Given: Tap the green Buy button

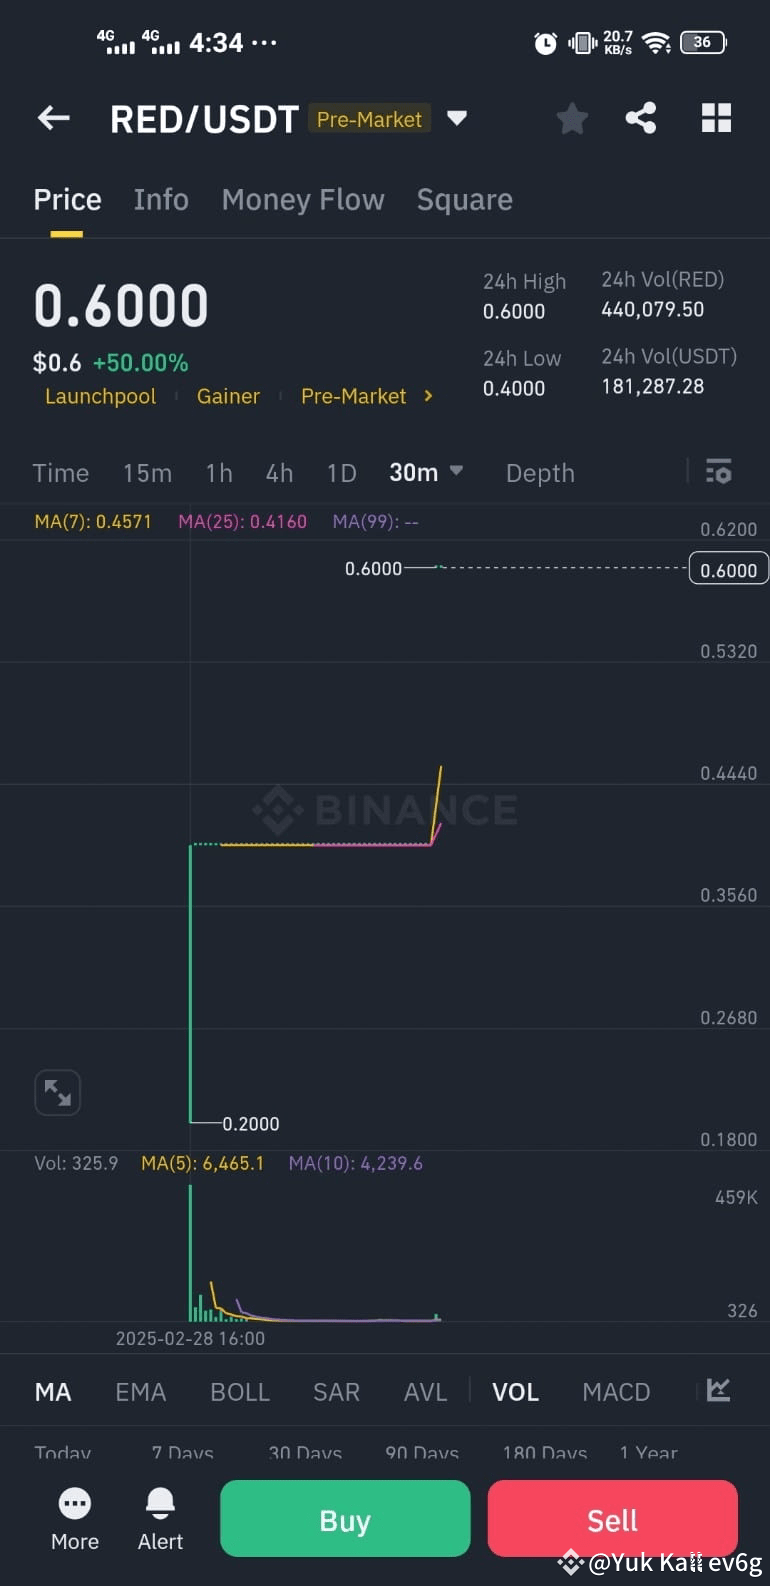Looking at the screenshot, I should (x=344, y=1518).
